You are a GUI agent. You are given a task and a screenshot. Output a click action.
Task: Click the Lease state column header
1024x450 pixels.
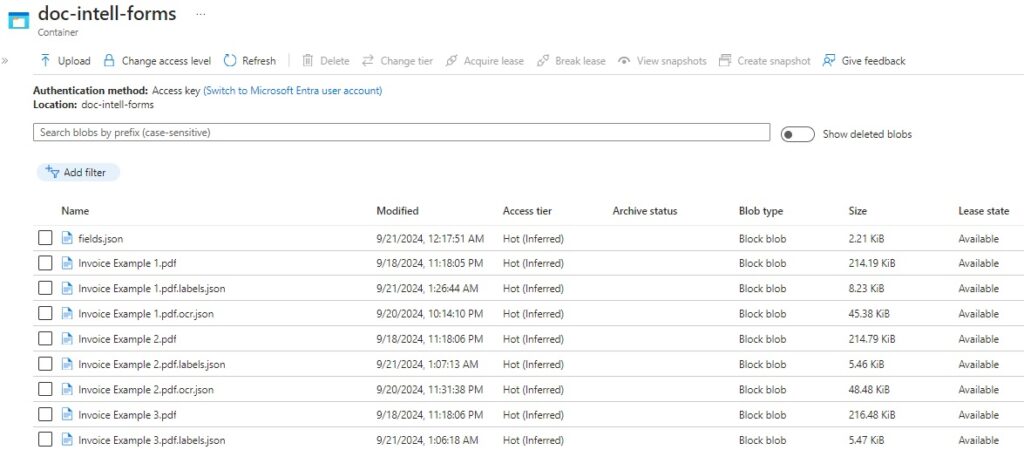(984, 211)
